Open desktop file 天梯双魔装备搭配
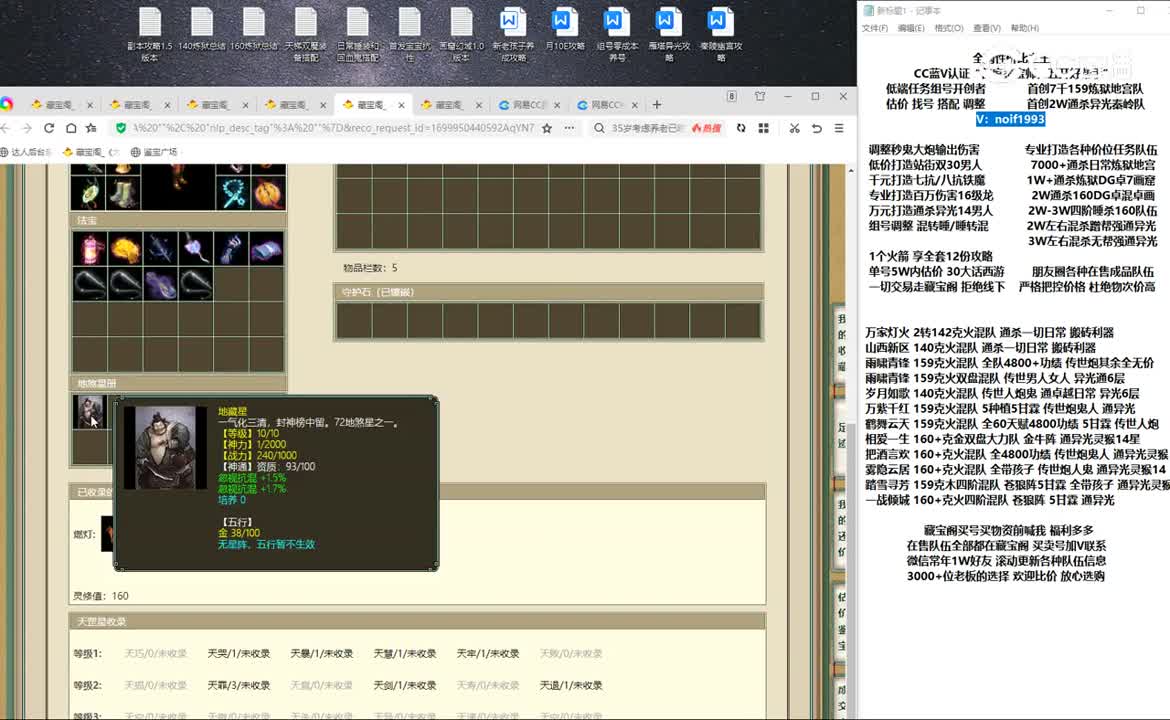Screen dimensions: 1170x720 306,34
